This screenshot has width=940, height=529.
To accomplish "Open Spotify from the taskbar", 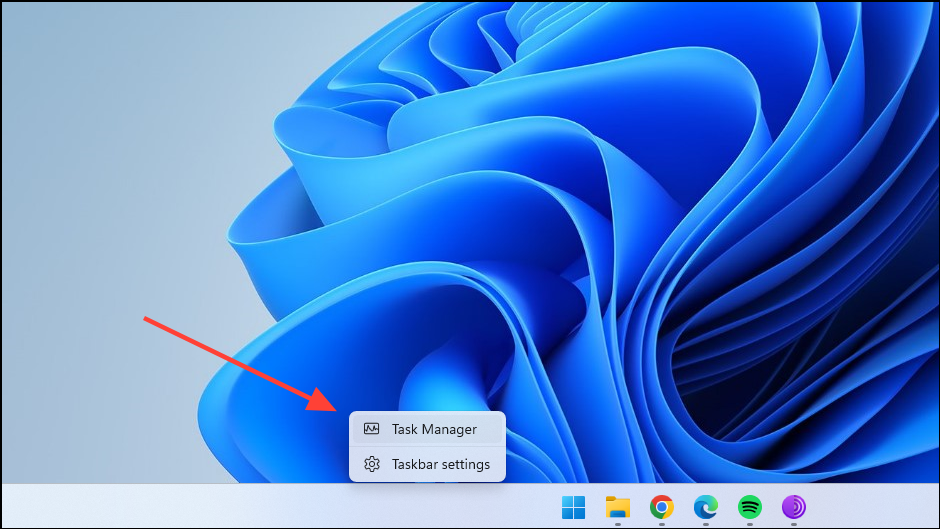I will coord(750,507).
